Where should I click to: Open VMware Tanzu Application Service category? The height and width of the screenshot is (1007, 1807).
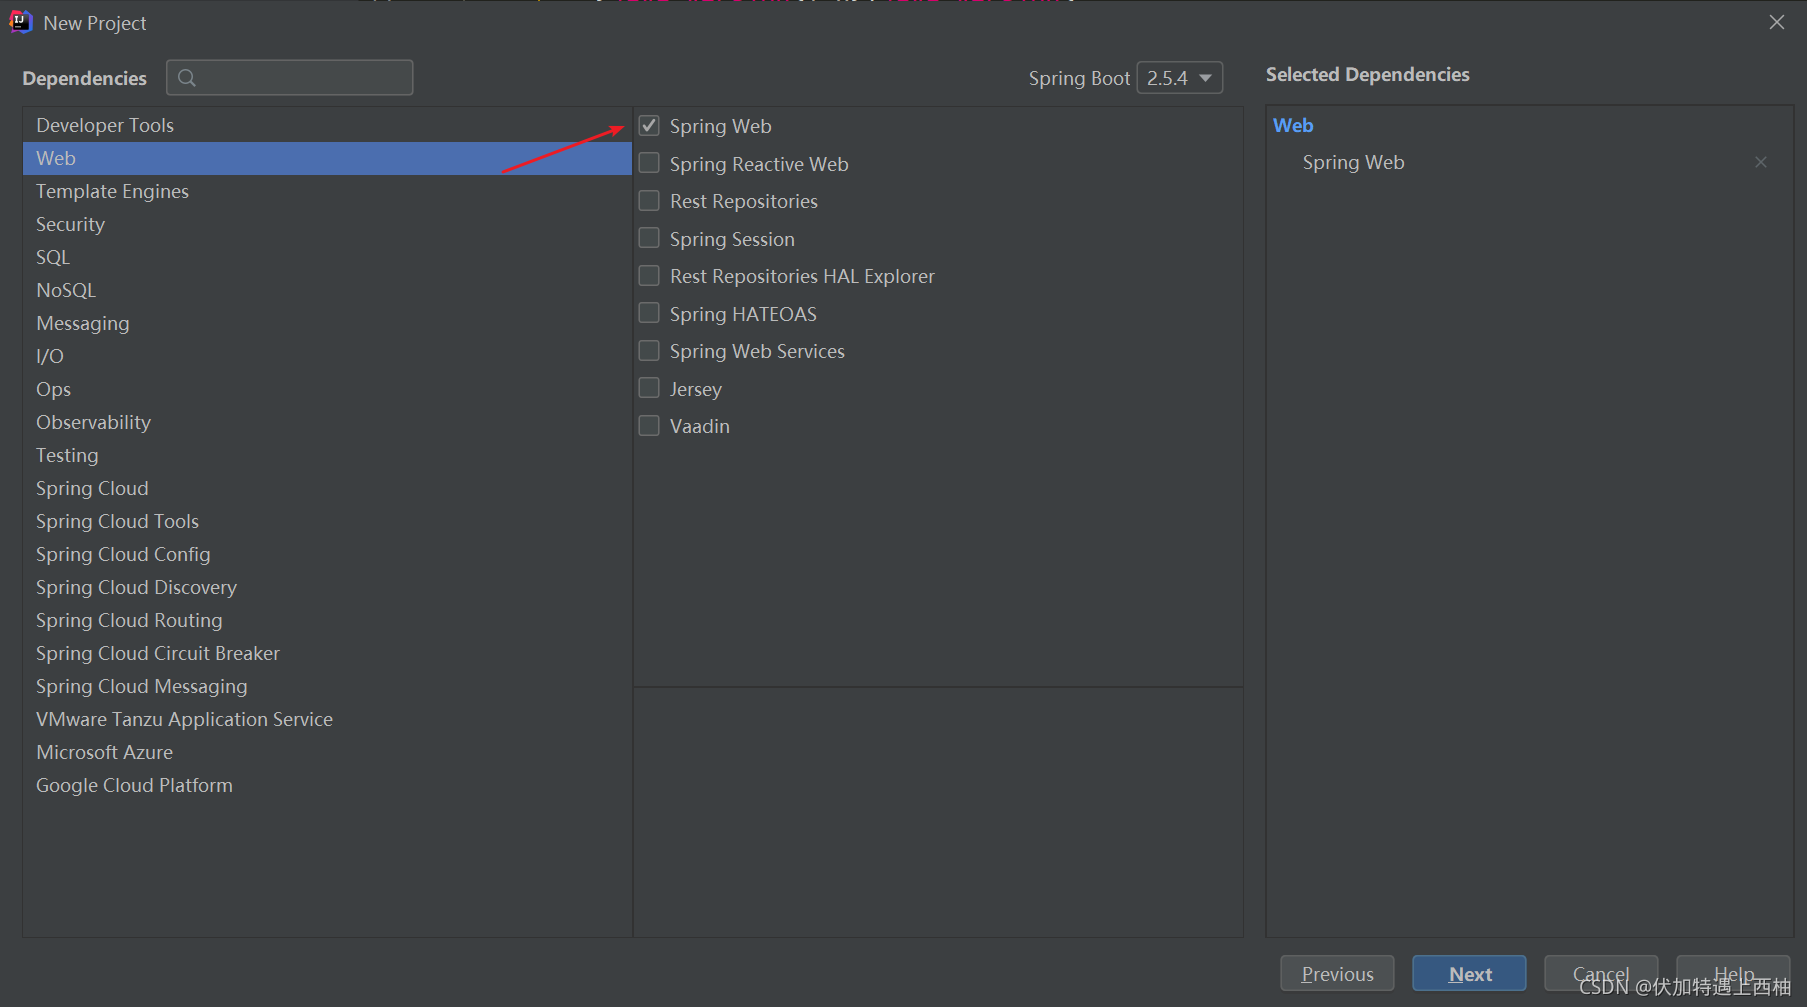[327, 719]
